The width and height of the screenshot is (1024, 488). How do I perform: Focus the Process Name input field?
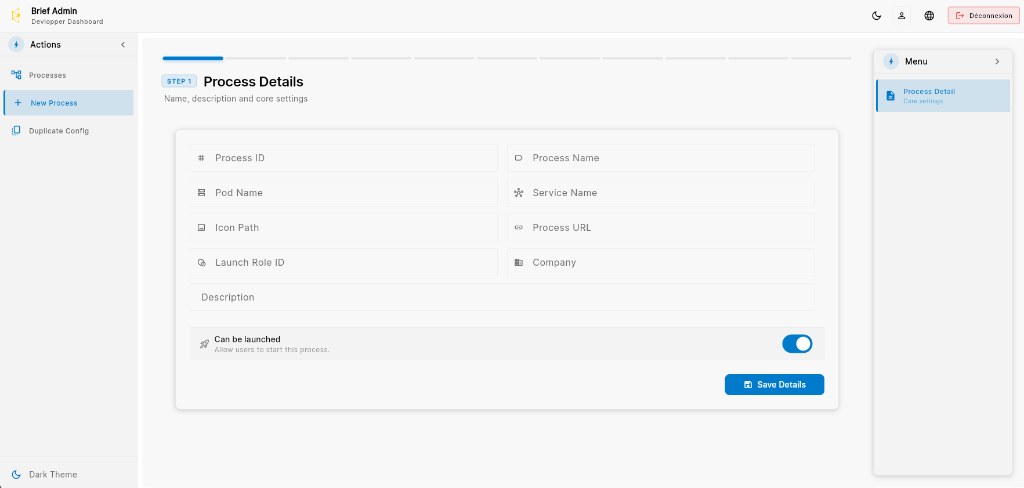[x=661, y=158]
